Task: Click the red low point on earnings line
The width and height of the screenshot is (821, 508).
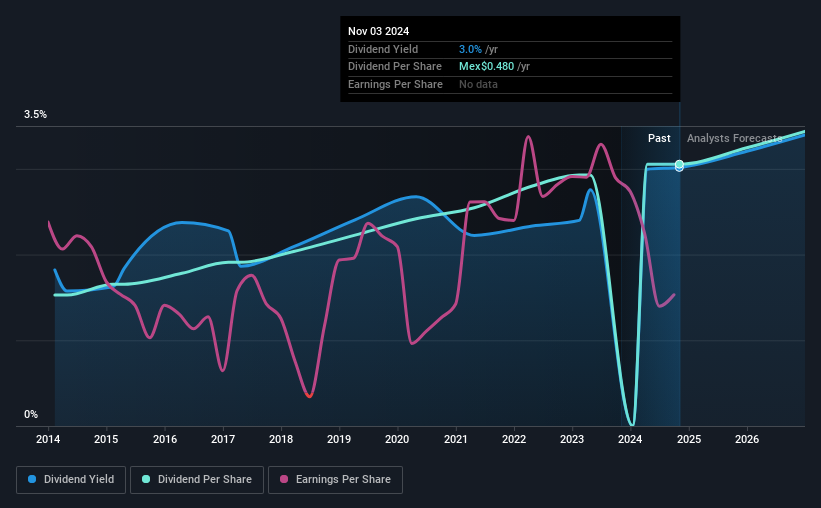Action: [x=309, y=395]
